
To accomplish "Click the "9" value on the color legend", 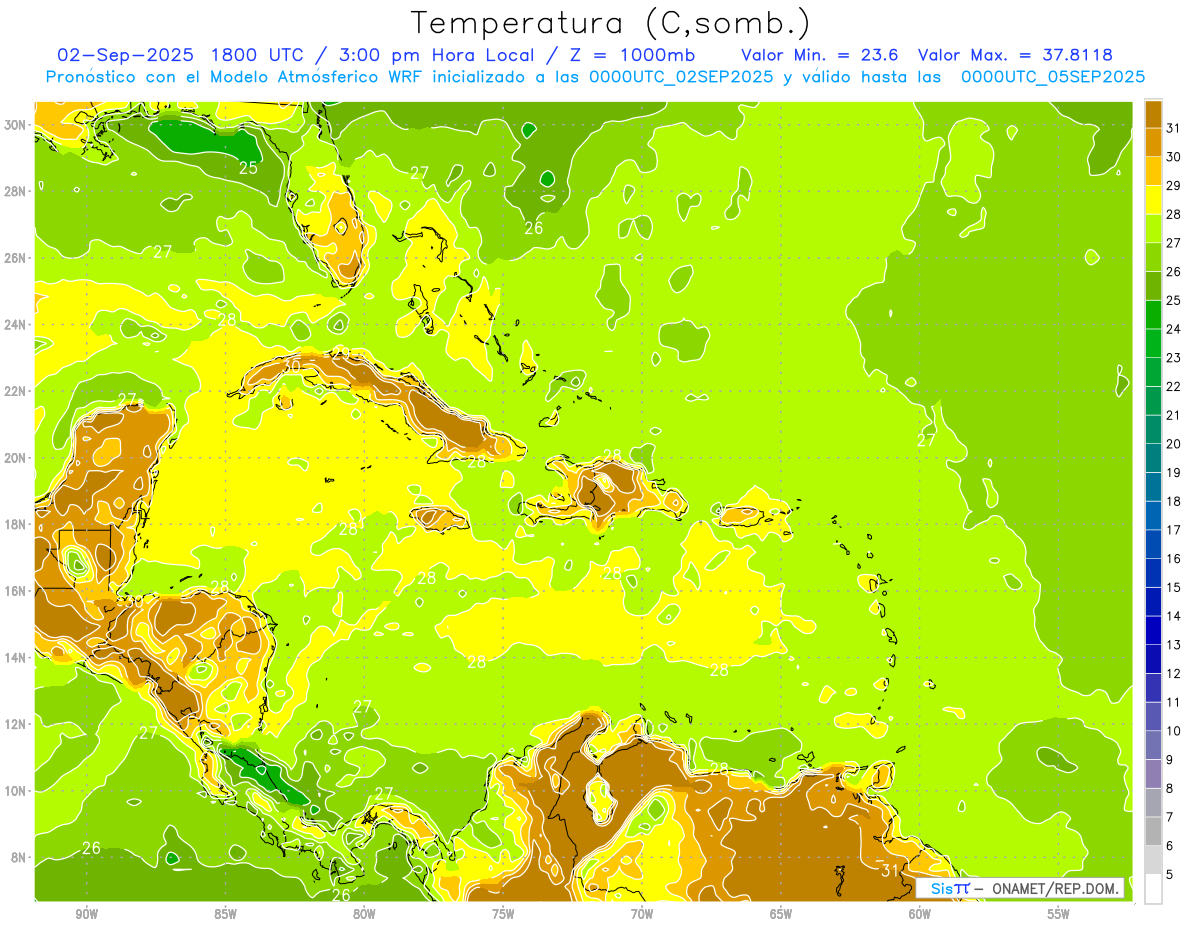I will [1170, 760].
